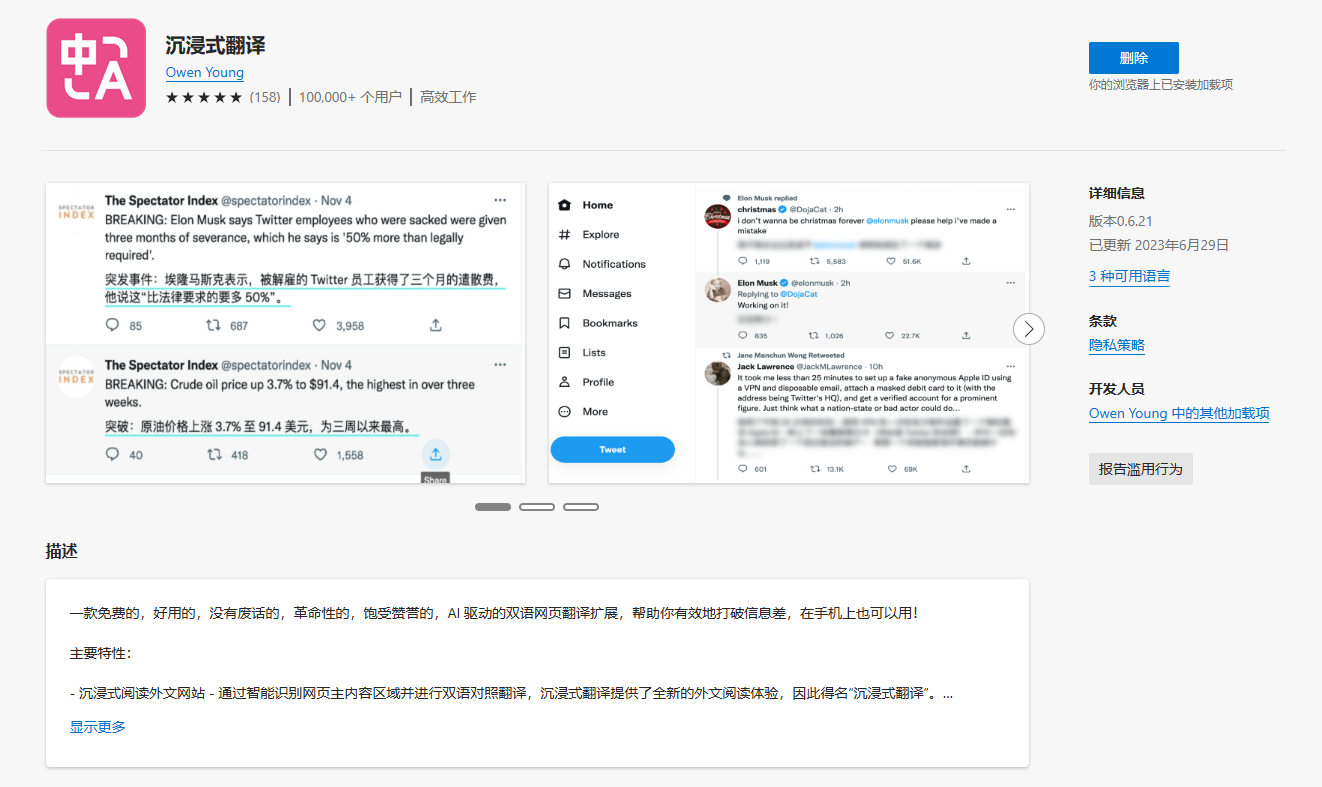Click the 沉浸式翻译 pink extension logo
The image size is (1322, 787).
95,67
